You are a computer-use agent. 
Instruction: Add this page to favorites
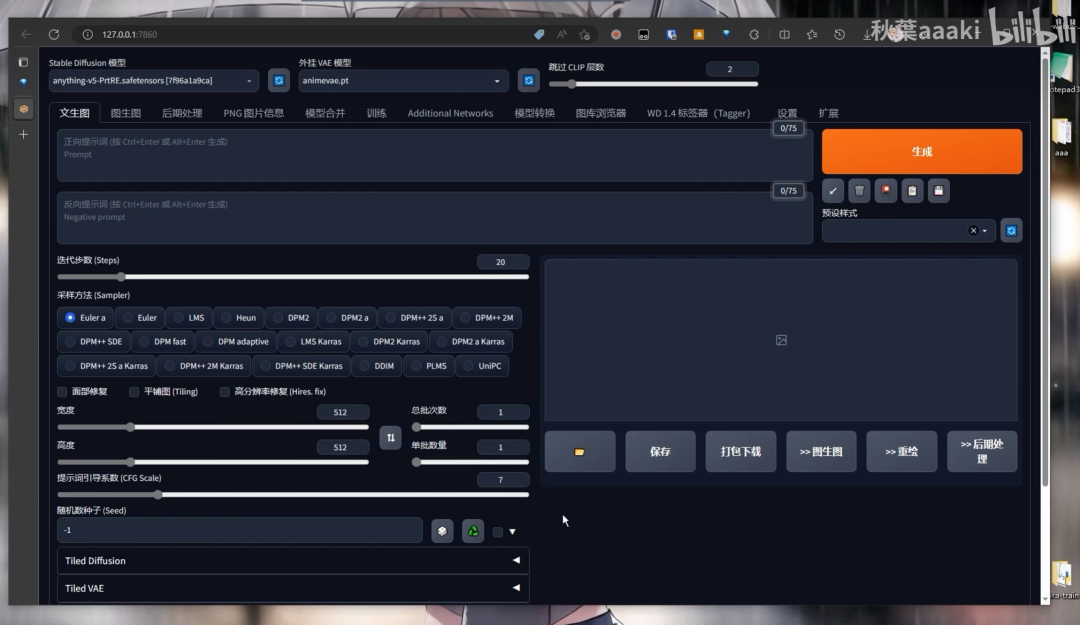coord(585,34)
